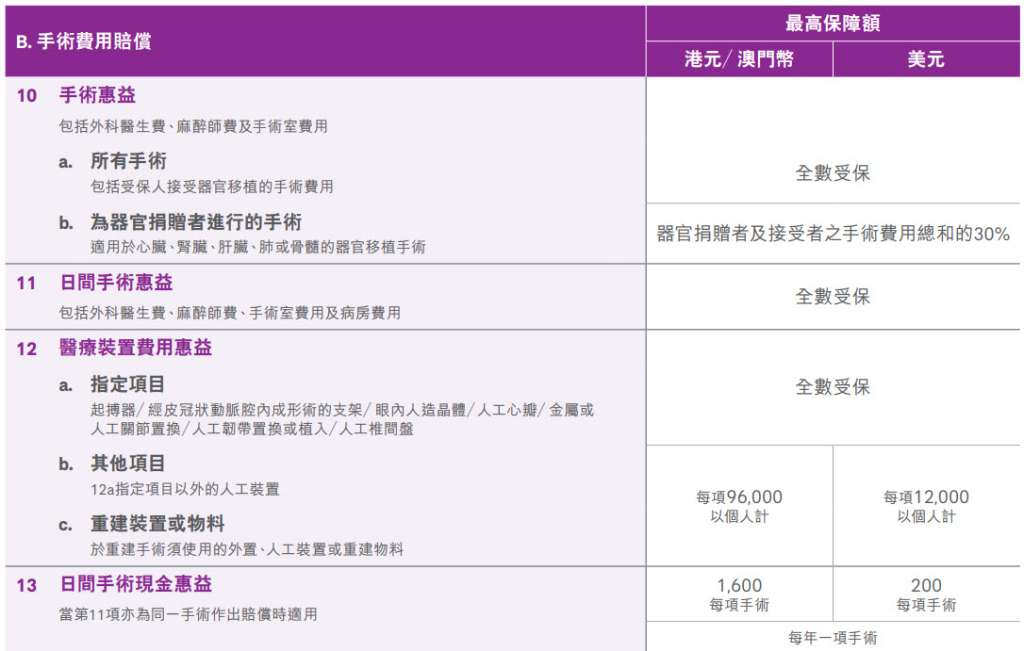Click the '每項12,000' USD limit cell

click(x=926, y=506)
